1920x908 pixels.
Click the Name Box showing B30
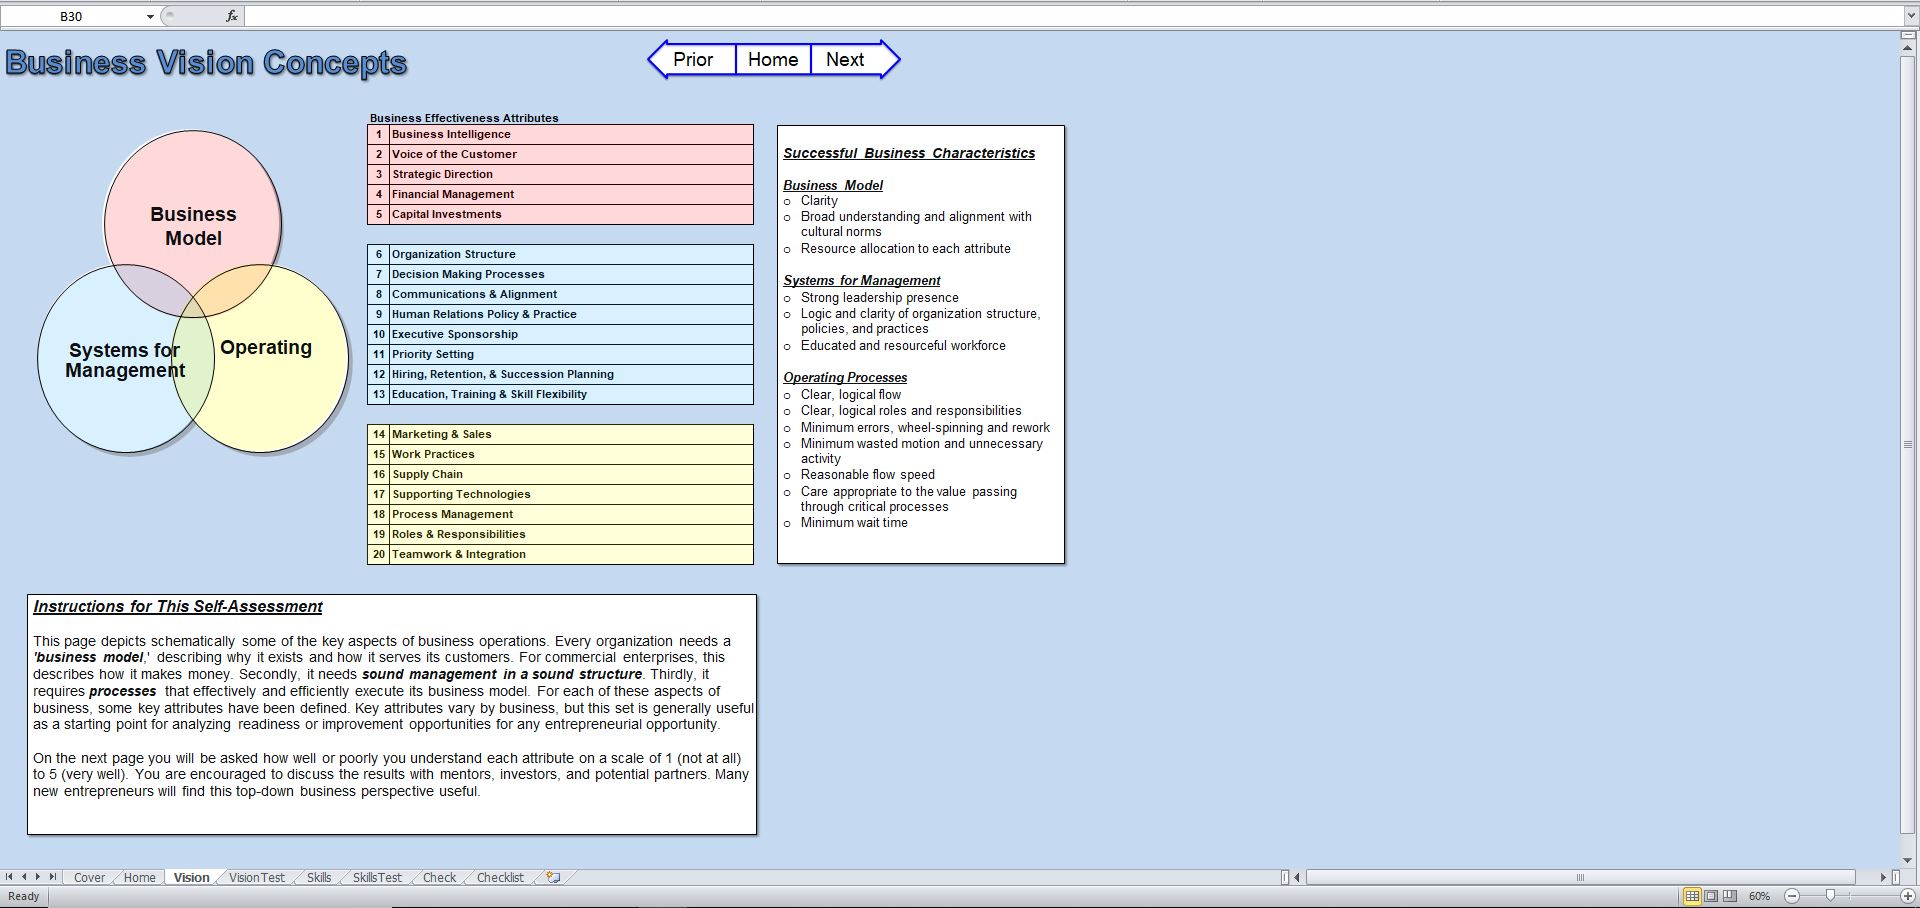pyautogui.click(x=71, y=17)
